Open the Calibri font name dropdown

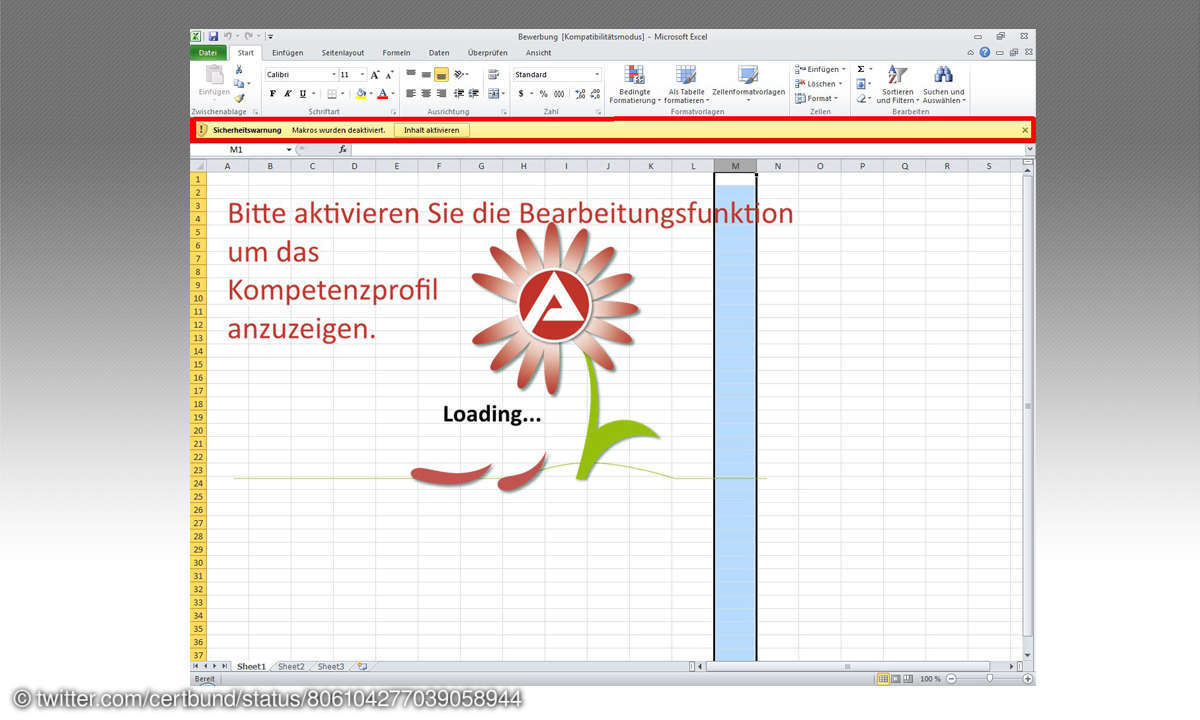coord(334,75)
